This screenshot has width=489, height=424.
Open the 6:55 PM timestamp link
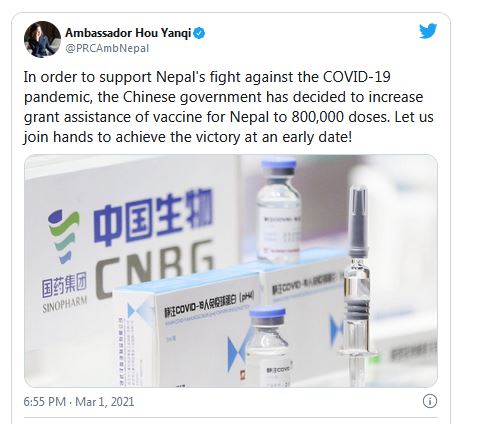coord(45,402)
